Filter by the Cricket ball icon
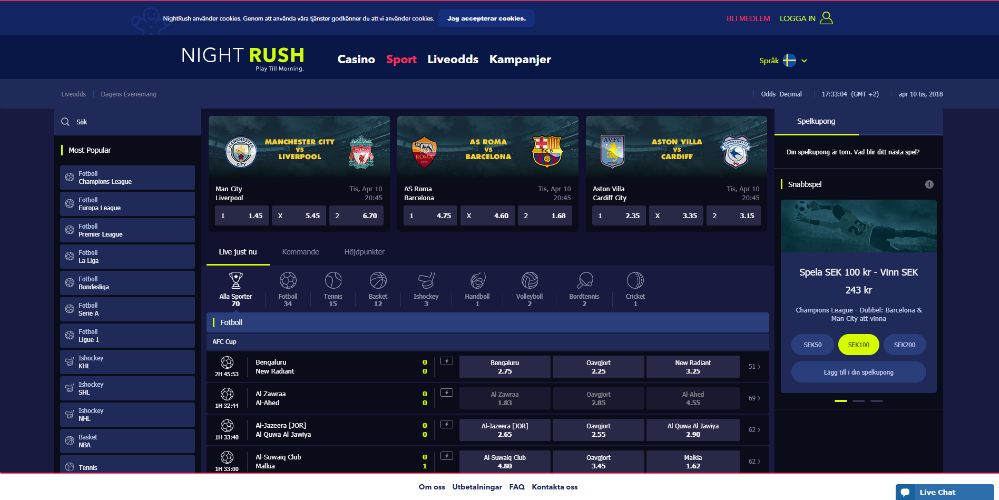The height and width of the screenshot is (500, 999). 635,281
